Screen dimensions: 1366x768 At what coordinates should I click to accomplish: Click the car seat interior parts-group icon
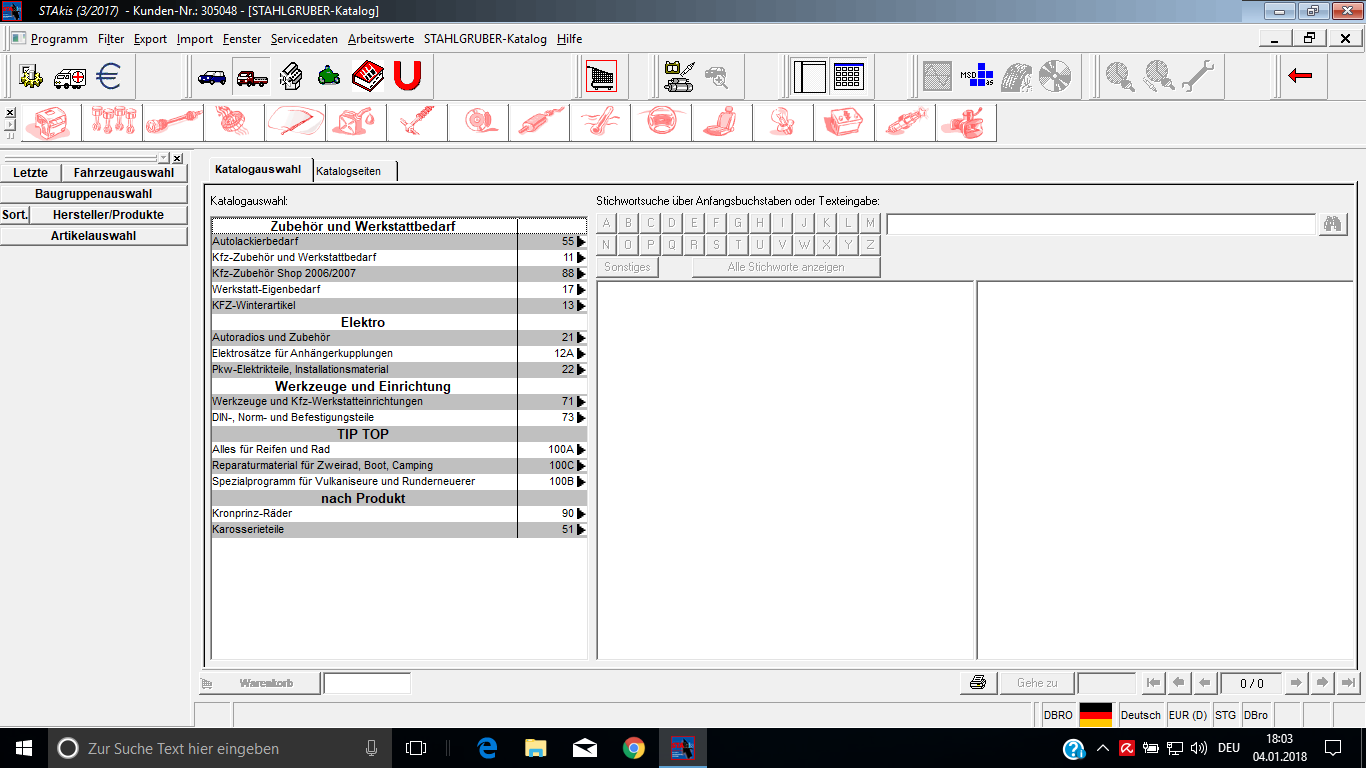pyautogui.click(x=722, y=123)
